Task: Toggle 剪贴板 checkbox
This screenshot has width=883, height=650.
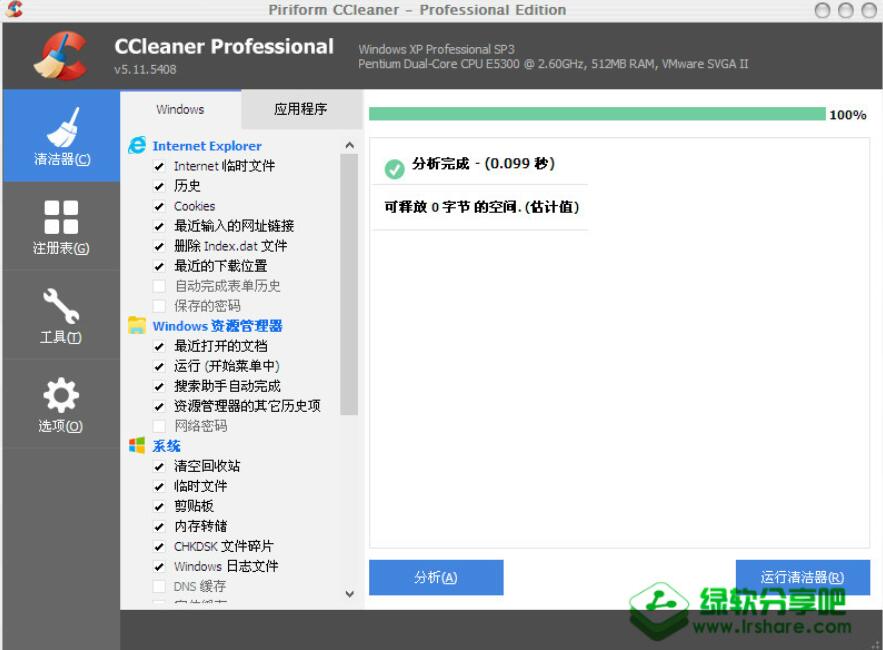Action: point(159,506)
